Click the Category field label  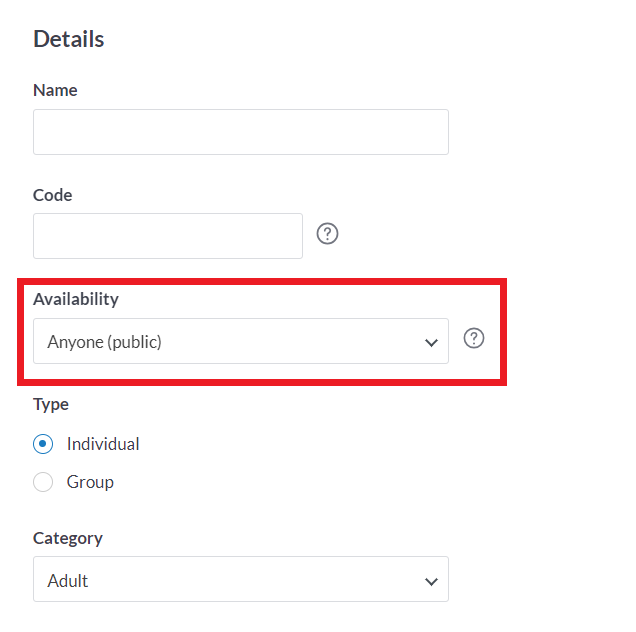(68, 538)
